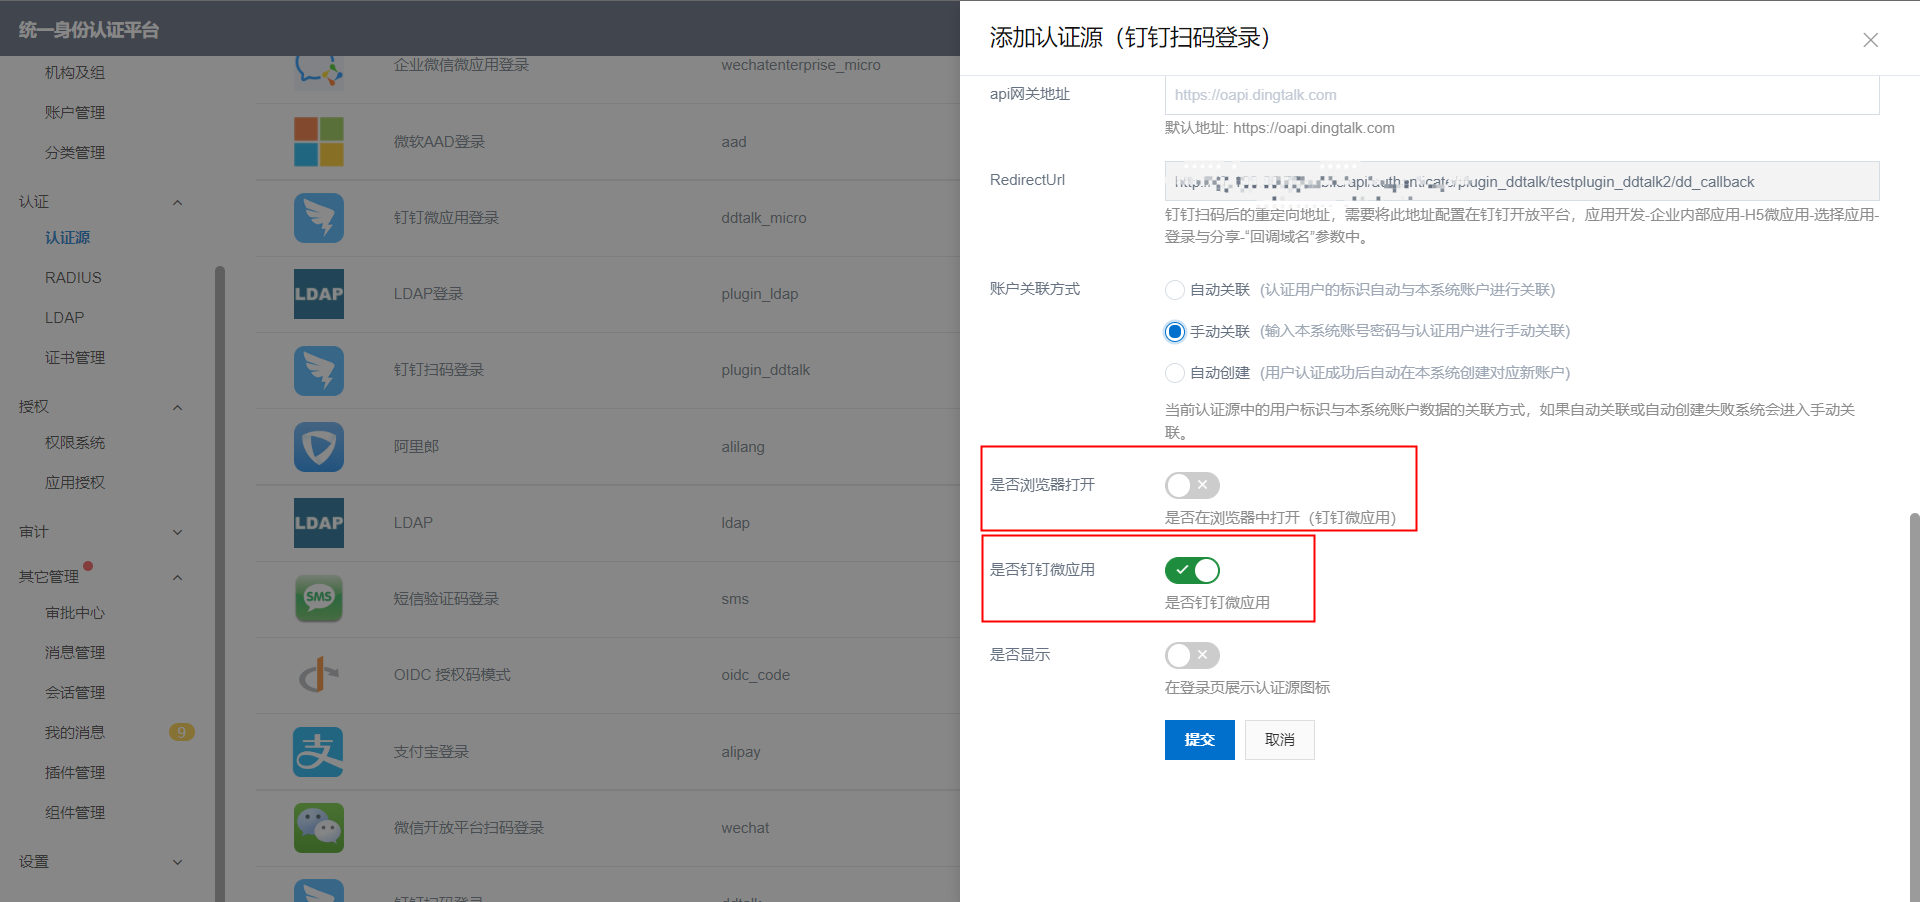Open 组件管理 in the sidebar
The image size is (1920, 902).
[x=75, y=812]
